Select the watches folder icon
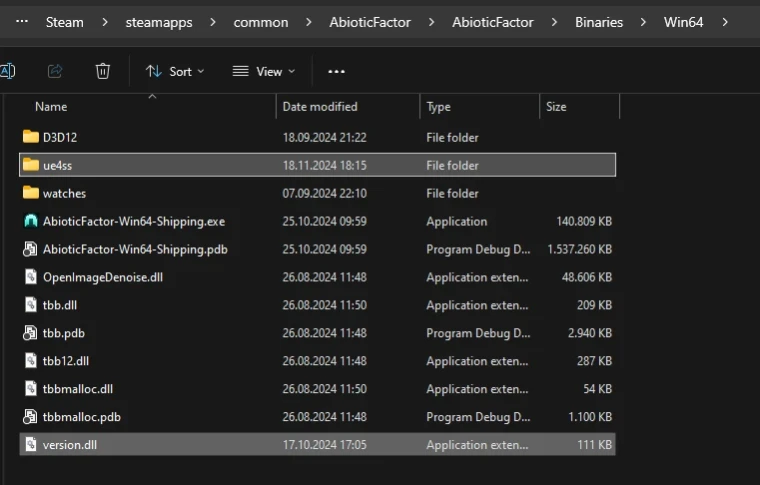This screenshot has width=760, height=485. click(31, 193)
